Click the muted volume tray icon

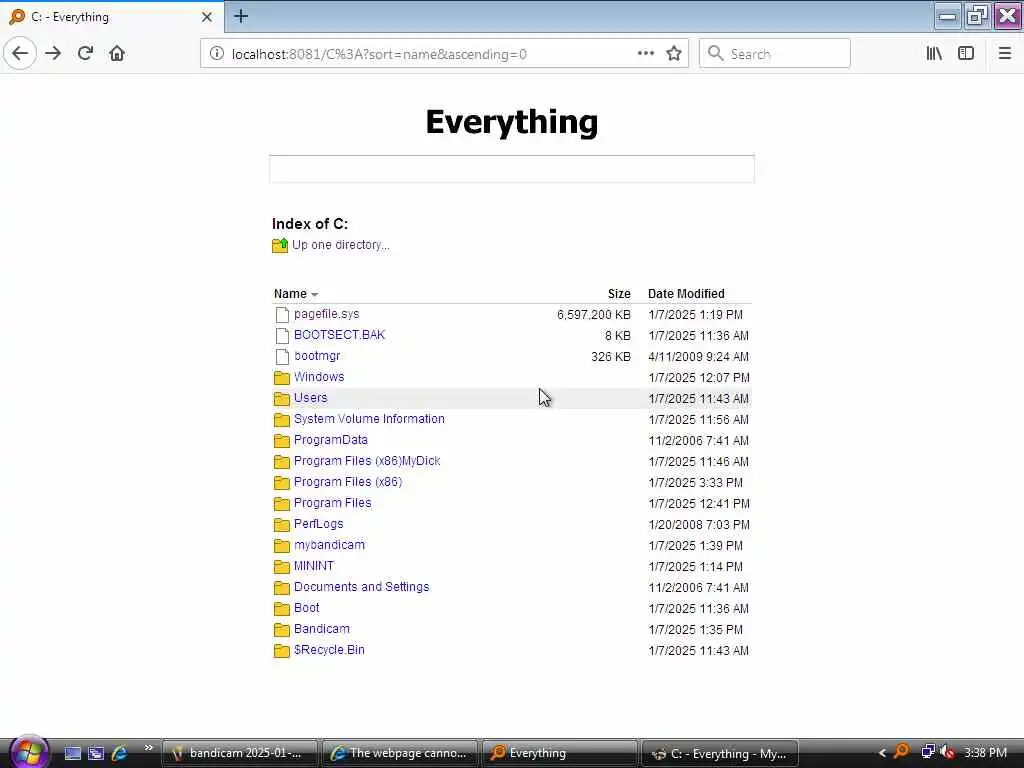[x=948, y=752]
